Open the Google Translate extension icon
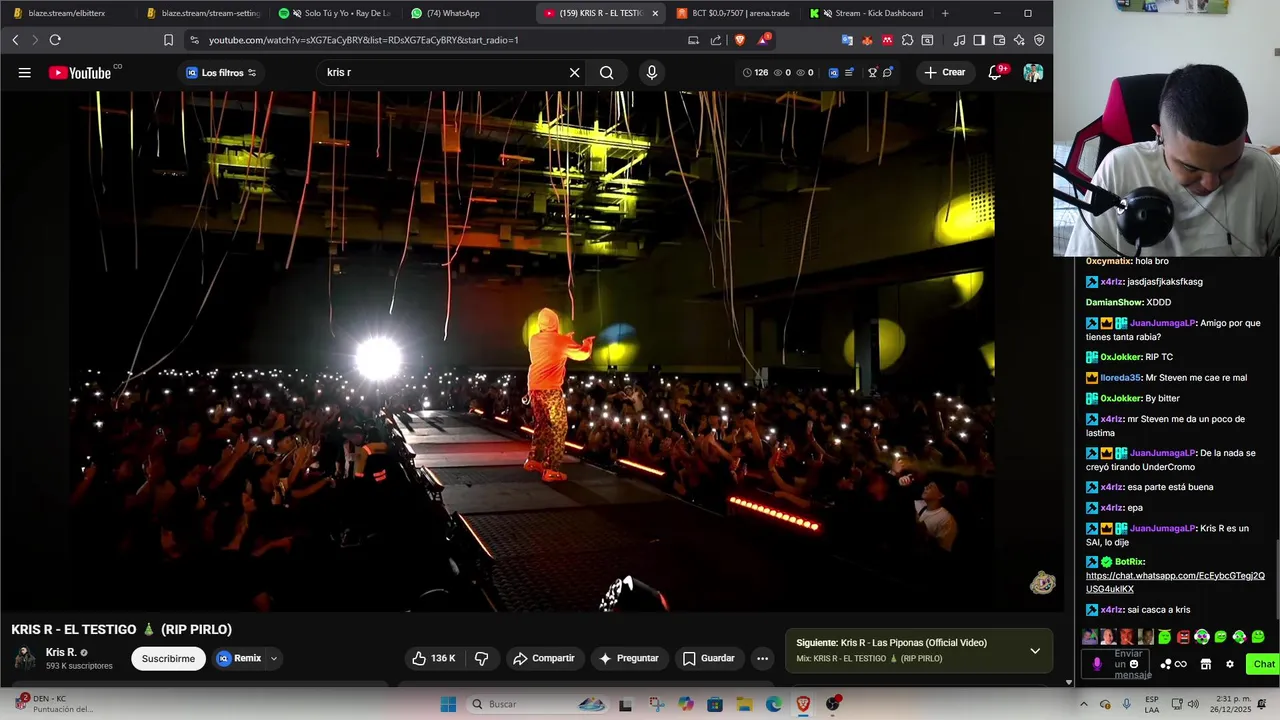The width and height of the screenshot is (1280, 720). [847, 40]
